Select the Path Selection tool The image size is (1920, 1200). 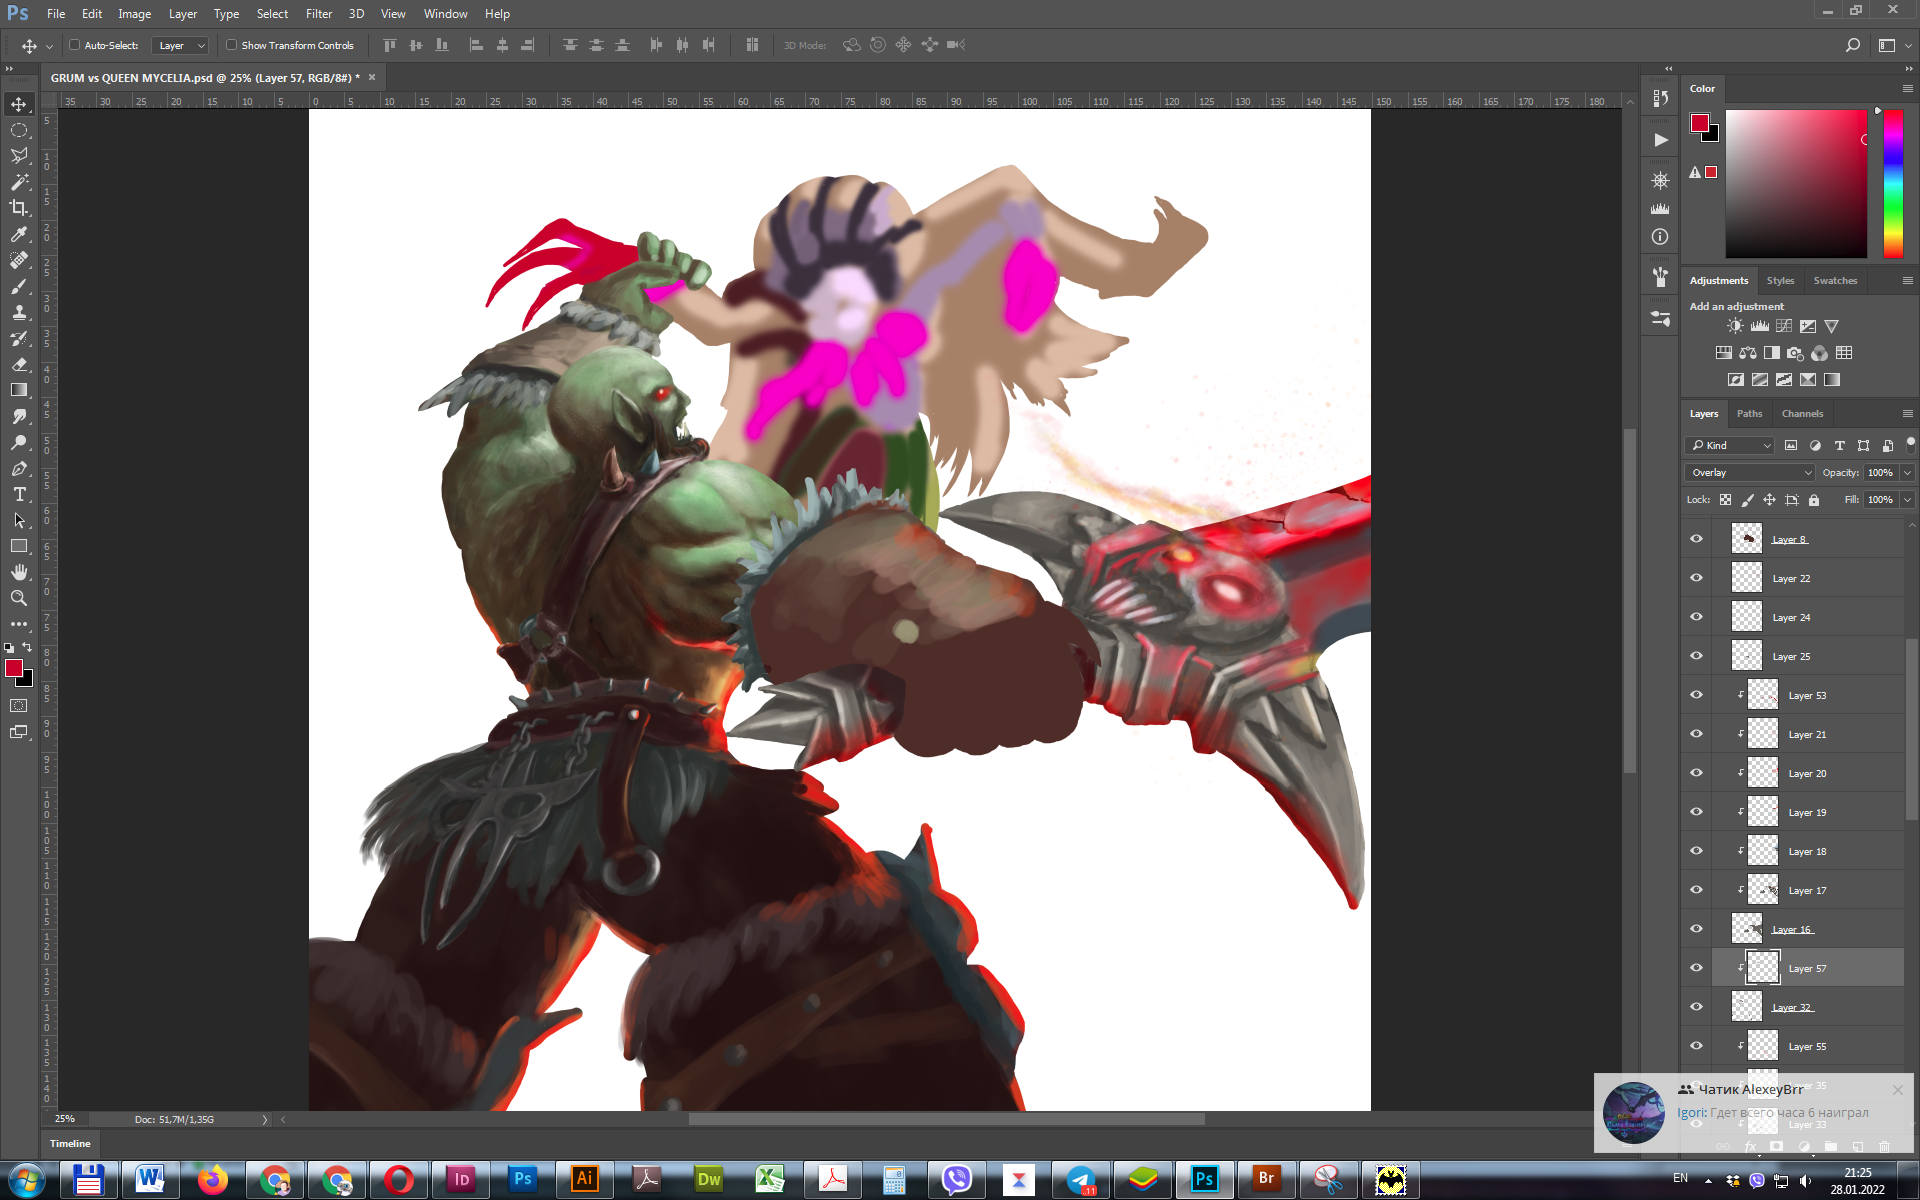19,520
